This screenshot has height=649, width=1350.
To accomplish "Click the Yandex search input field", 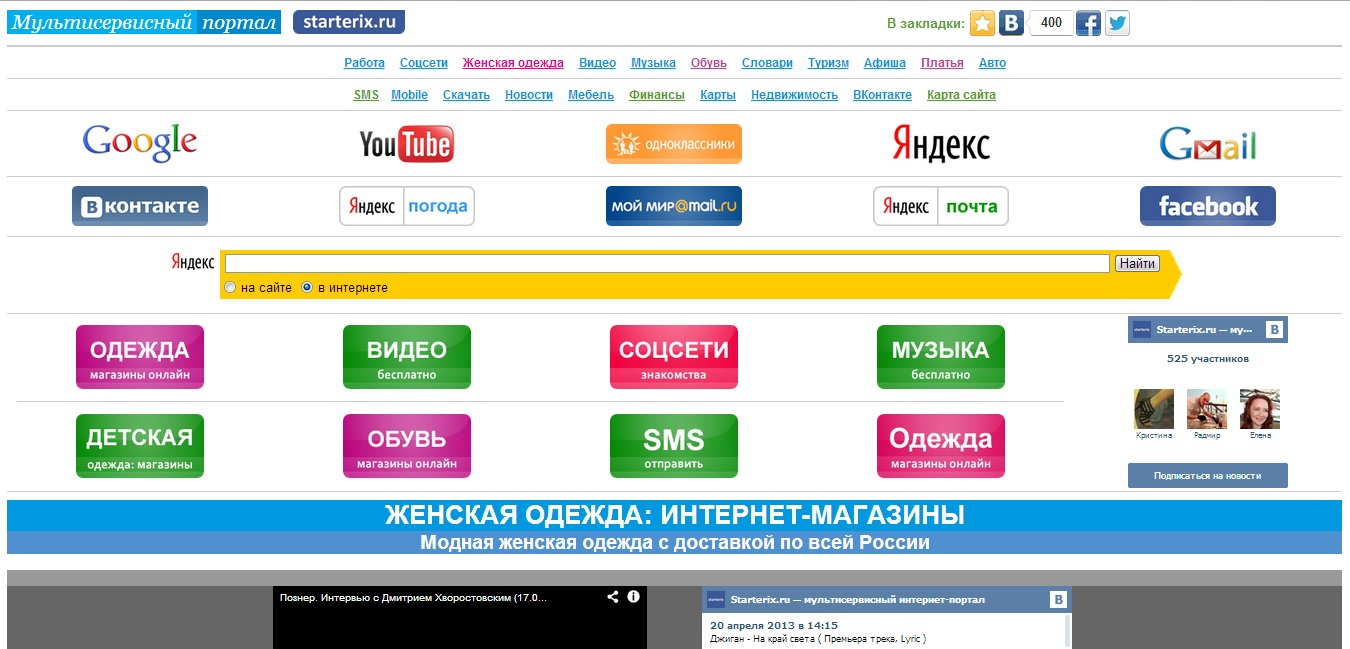I will [x=667, y=264].
